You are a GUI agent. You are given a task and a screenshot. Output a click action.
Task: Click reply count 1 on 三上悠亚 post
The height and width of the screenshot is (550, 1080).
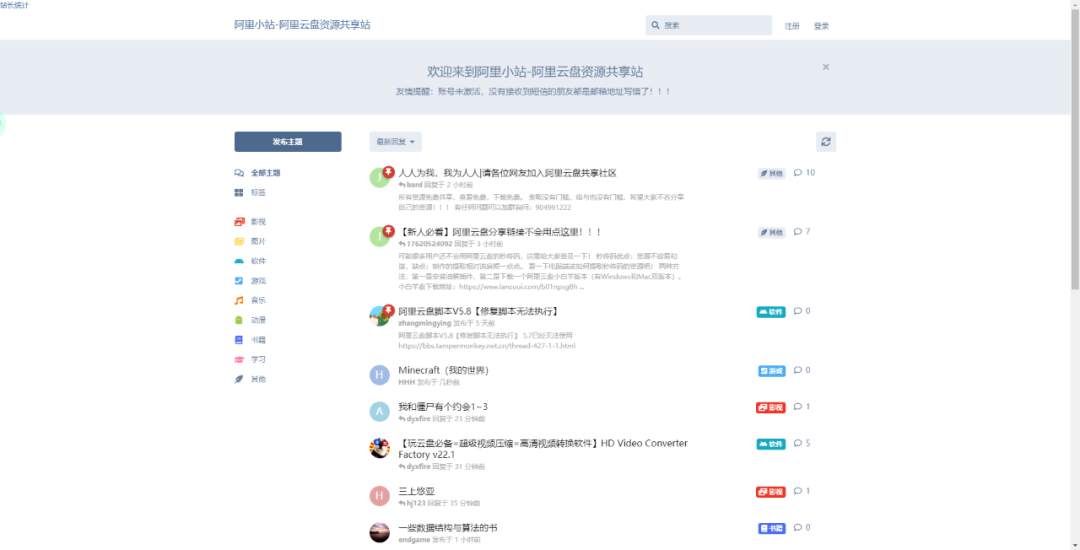tap(802, 491)
